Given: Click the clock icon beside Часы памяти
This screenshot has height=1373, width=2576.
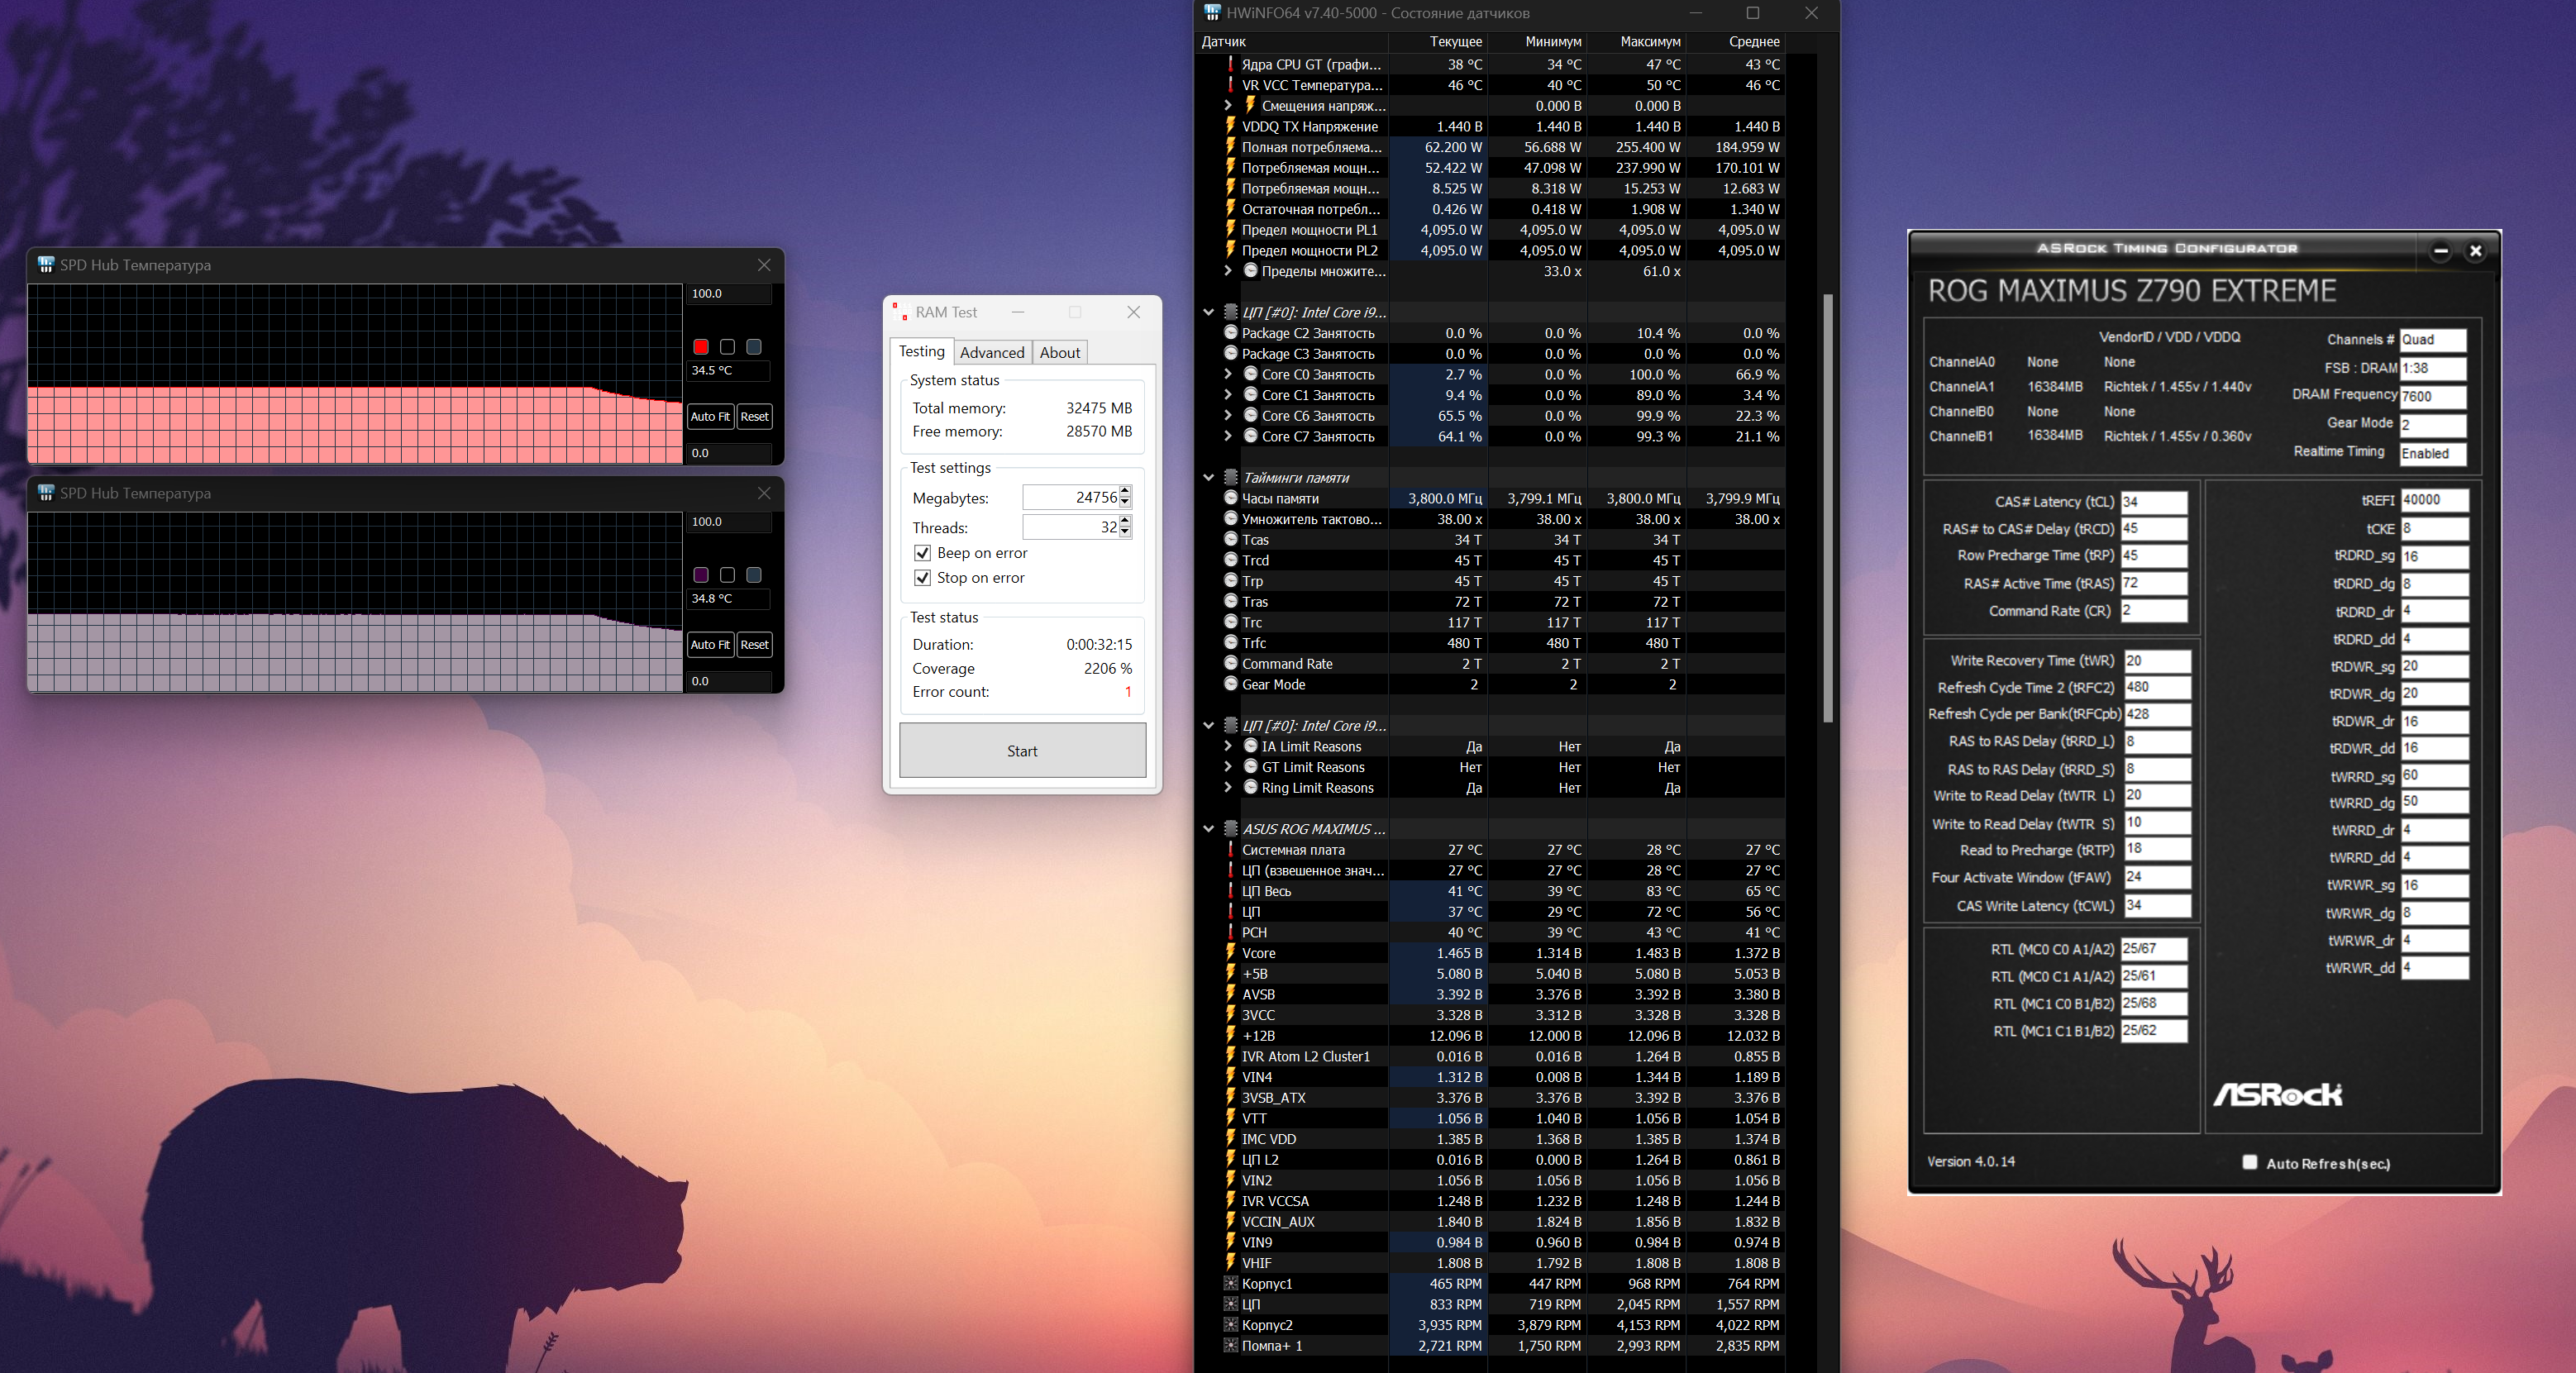Looking at the screenshot, I should point(1231,498).
